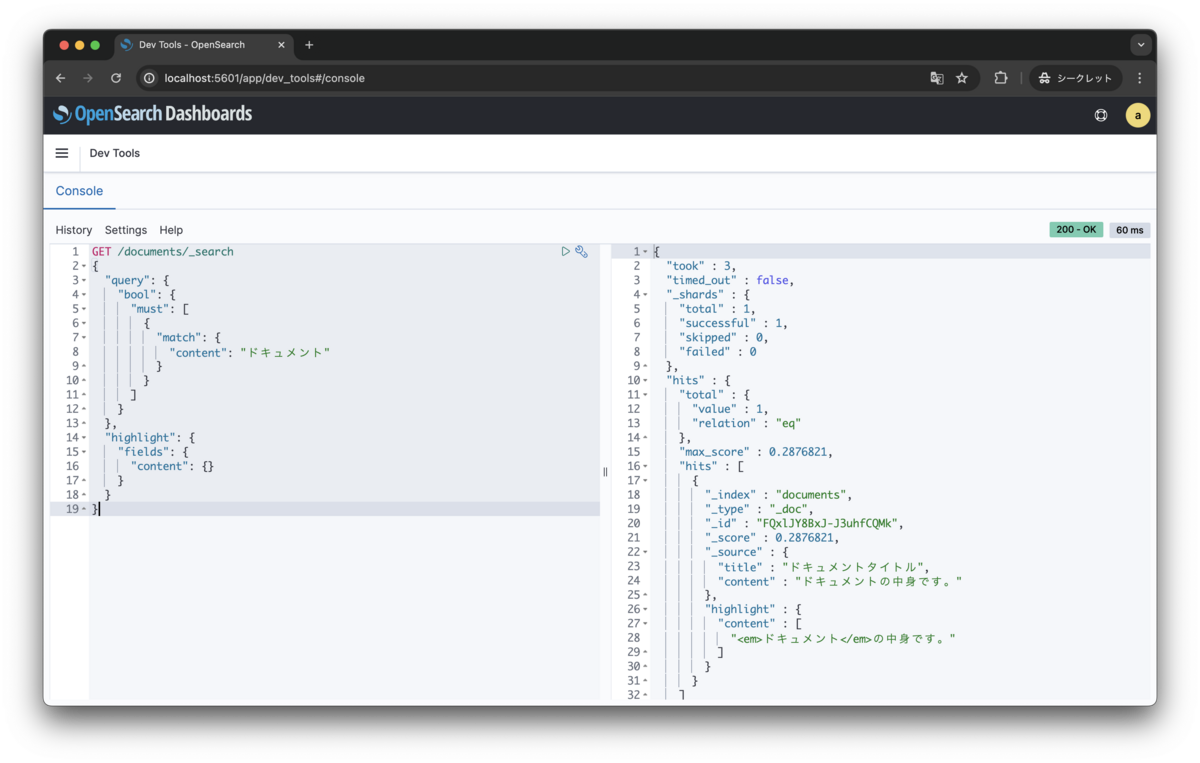Viewport: 1200px width, 763px height.
Task: Select the Console tab
Action: coord(79,191)
